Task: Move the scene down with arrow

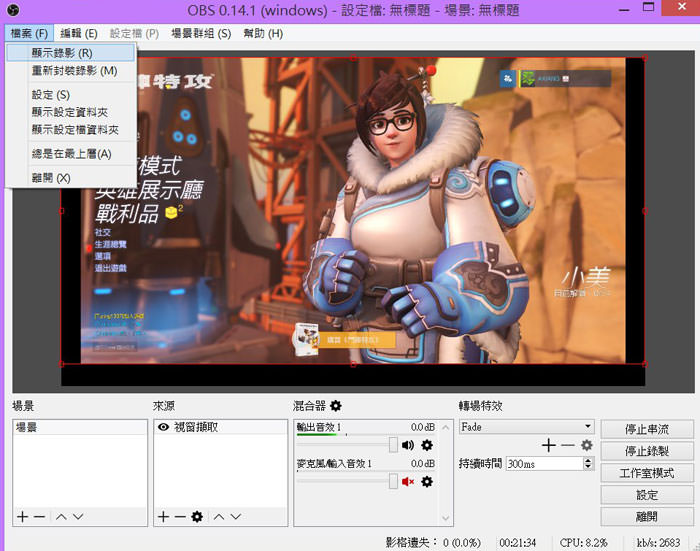Action: coord(78,517)
